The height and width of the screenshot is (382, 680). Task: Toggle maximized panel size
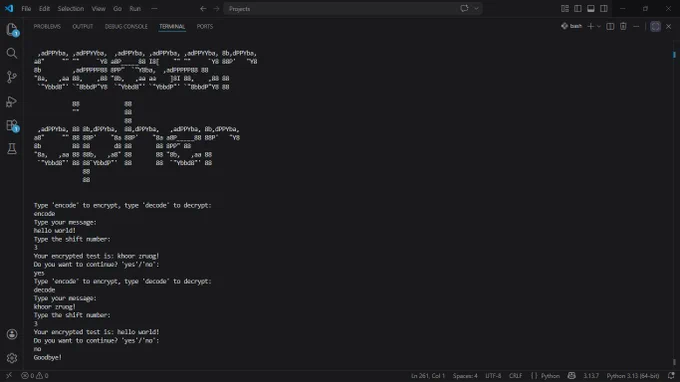click(x=655, y=26)
